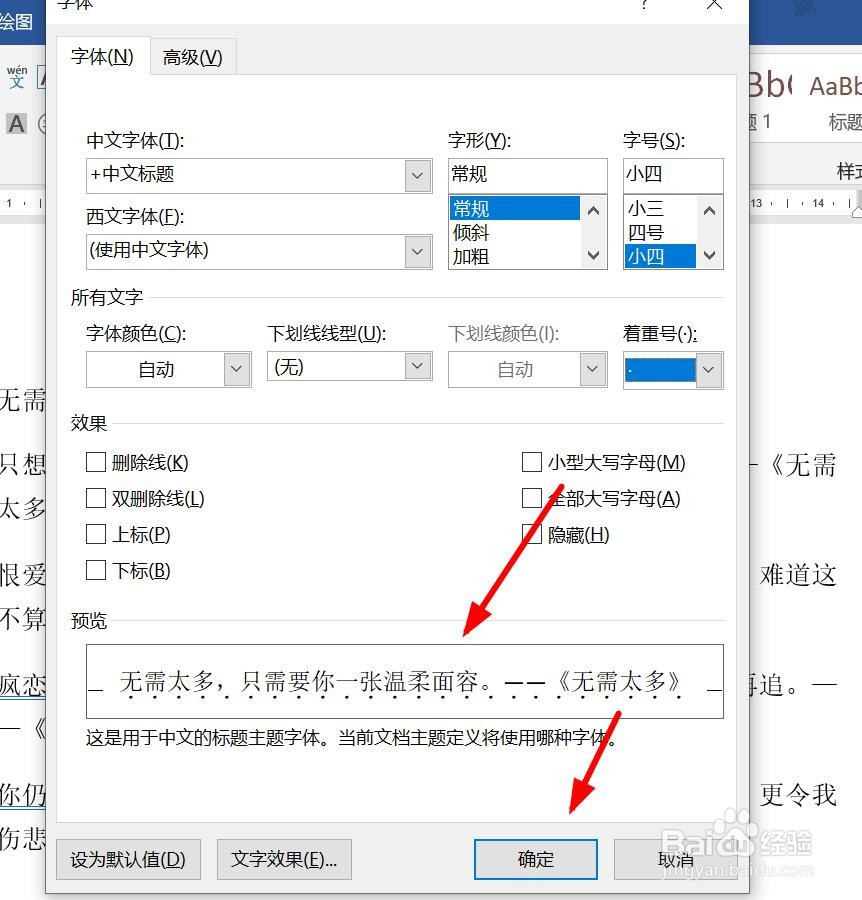Click the 确定 OK button

tap(535, 859)
